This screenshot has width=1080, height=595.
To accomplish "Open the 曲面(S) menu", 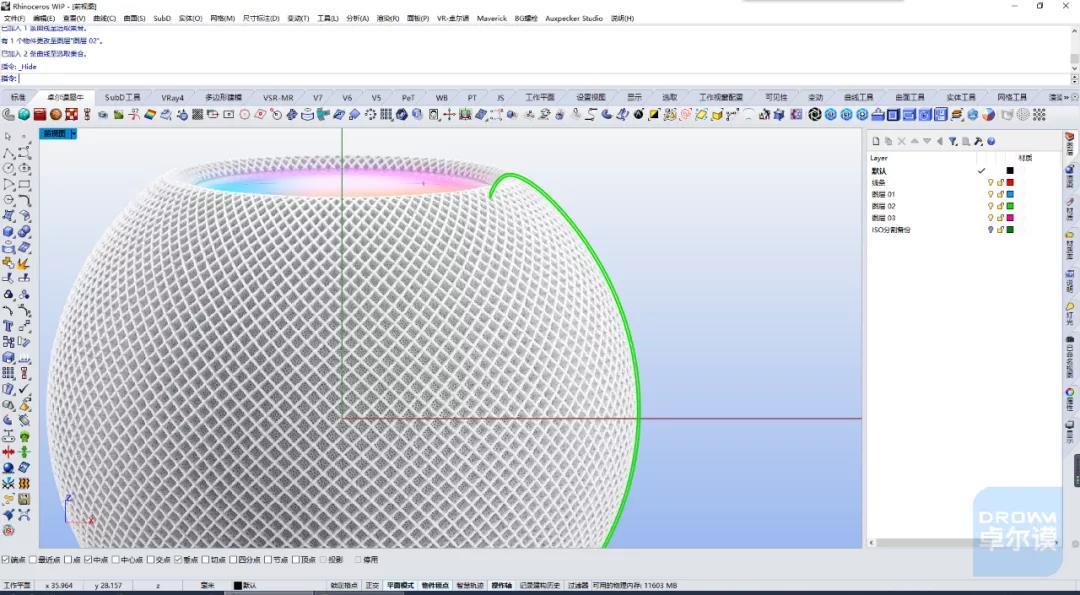I will tap(134, 19).
